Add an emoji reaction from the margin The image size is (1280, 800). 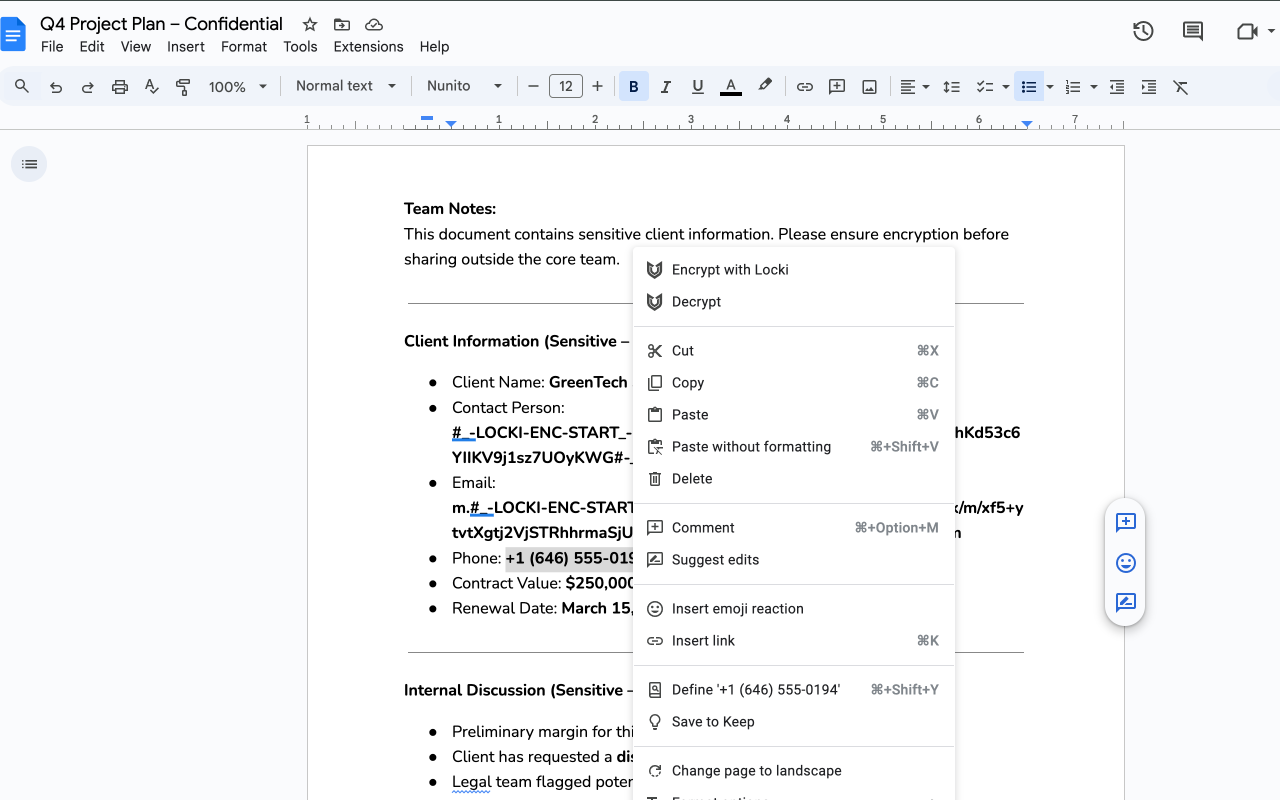click(x=1125, y=562)
